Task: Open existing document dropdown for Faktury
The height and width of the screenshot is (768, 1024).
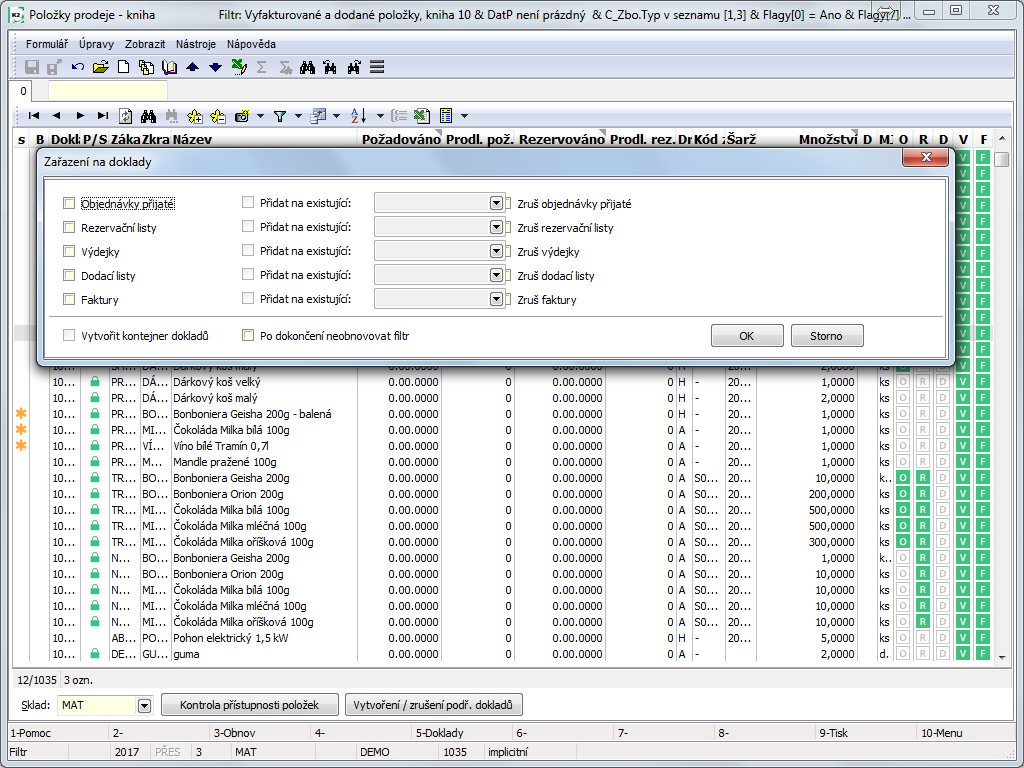Action: 496,299
